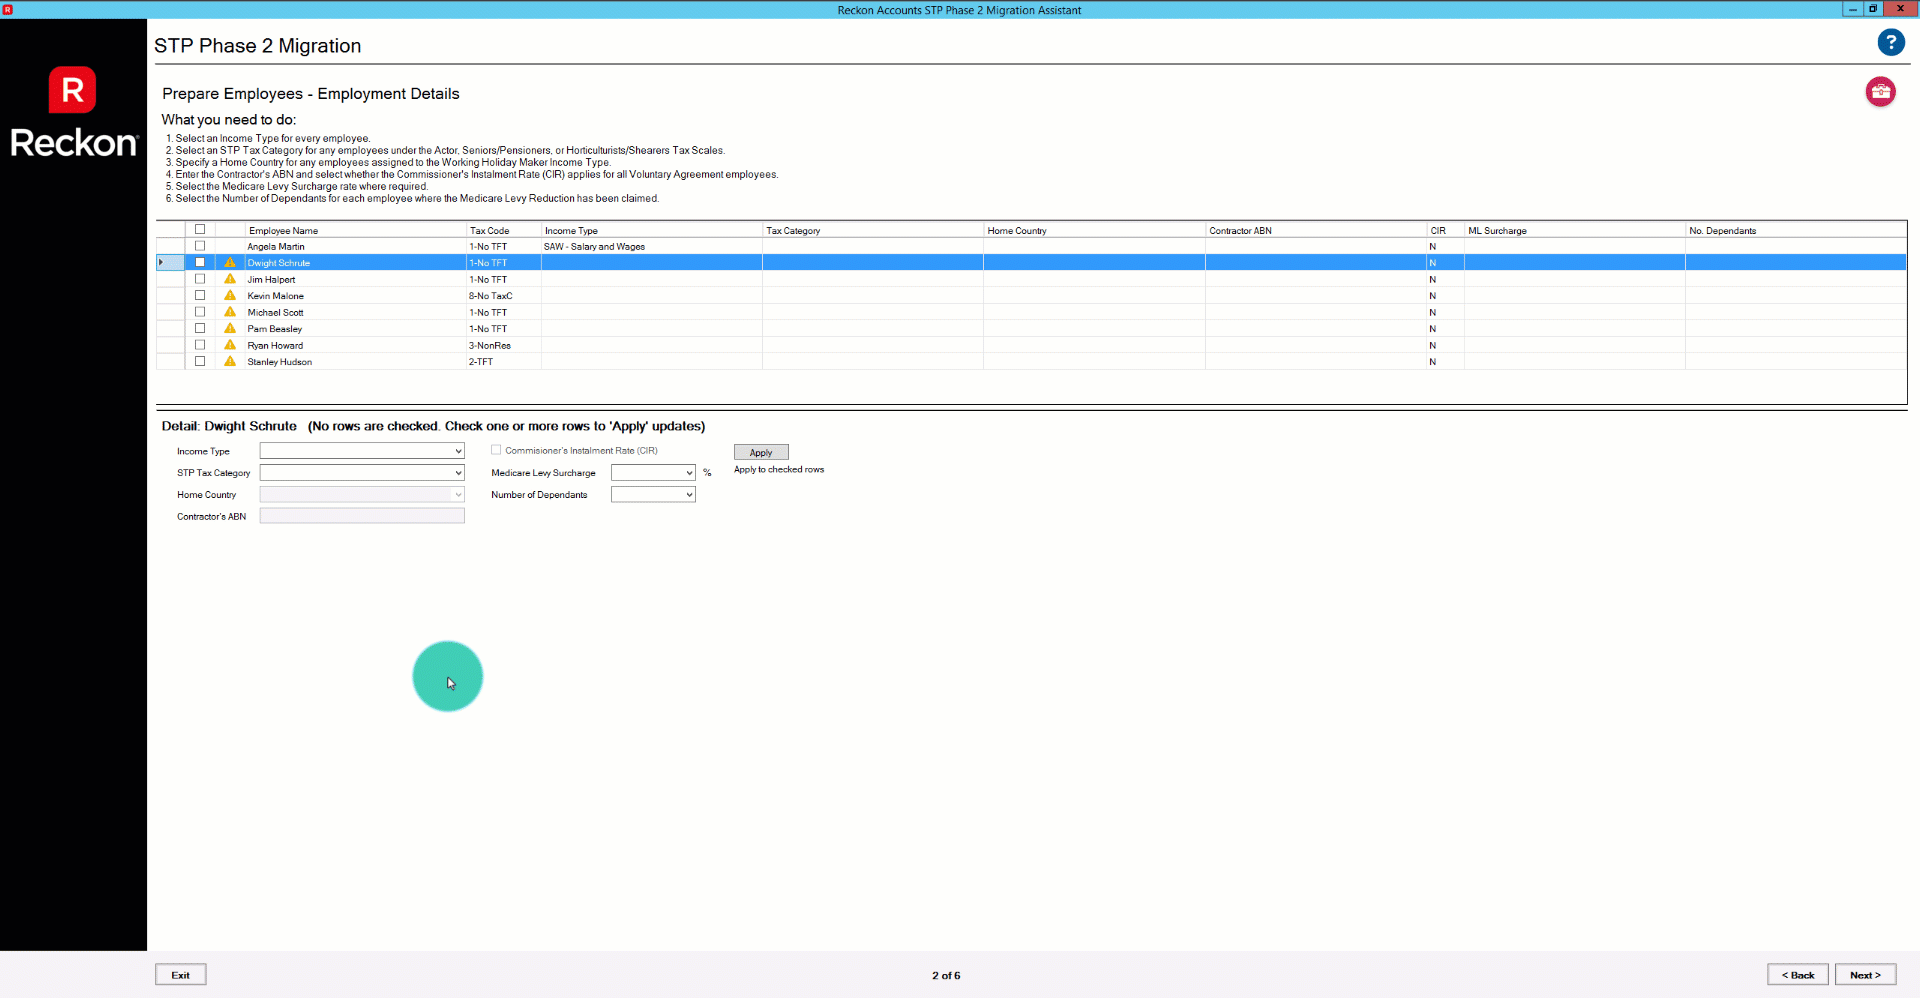Check the box for Angela Martin
The height and width of the screenshot is (998, 1920).
200,246
